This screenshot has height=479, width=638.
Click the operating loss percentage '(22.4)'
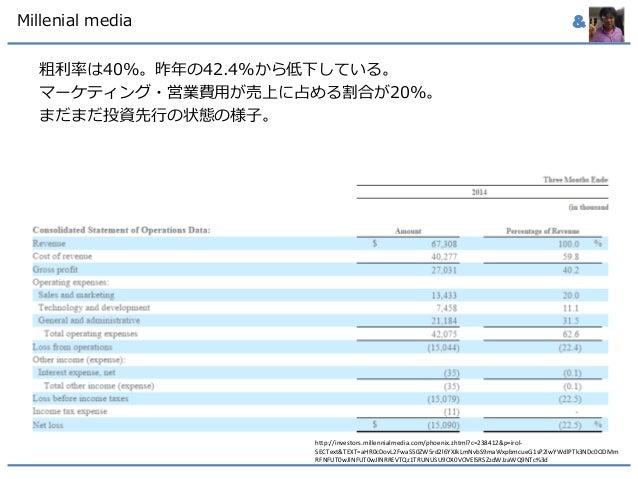[570, 348]
